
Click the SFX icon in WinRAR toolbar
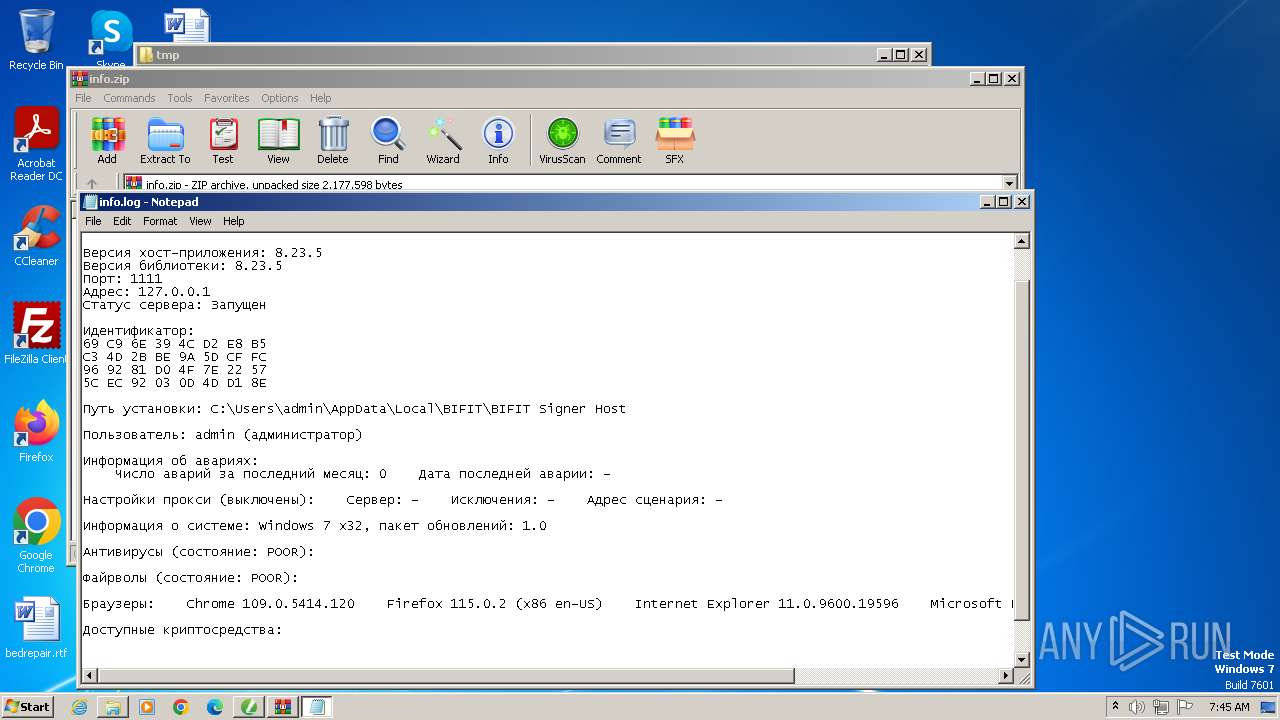(675, 140)
